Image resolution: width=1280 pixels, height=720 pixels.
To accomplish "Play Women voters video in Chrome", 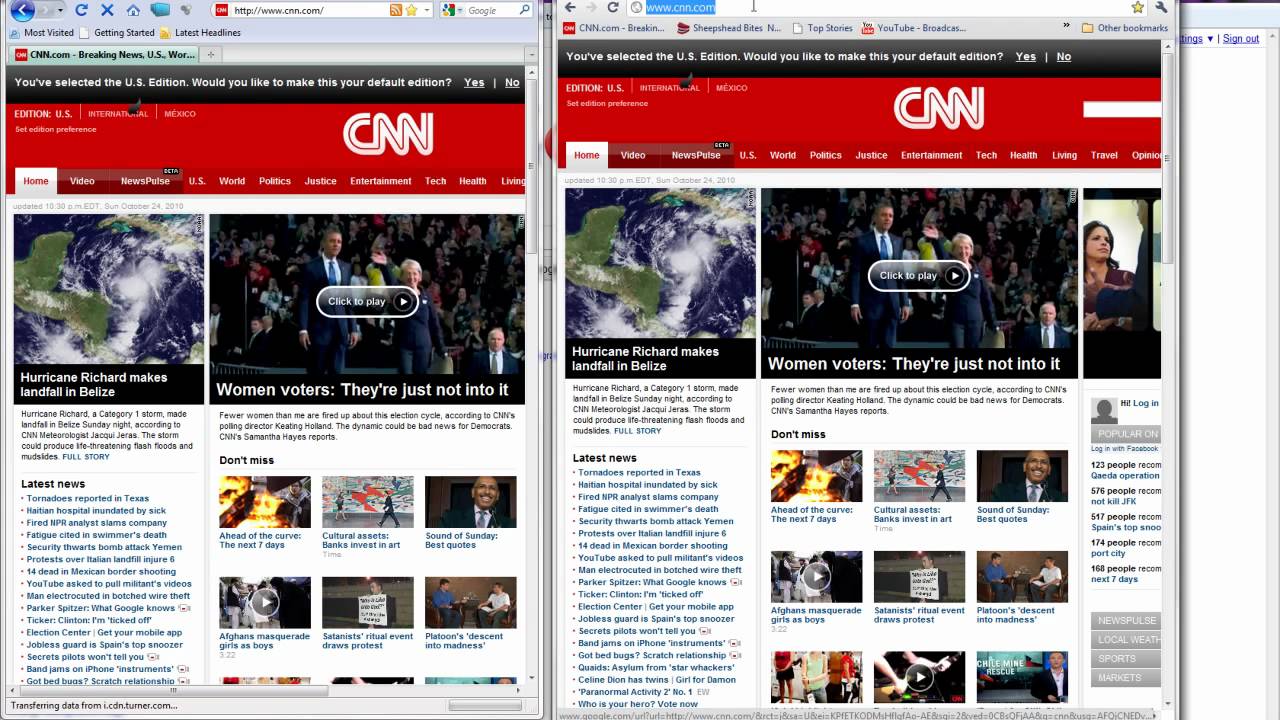I will pos(919,276).
